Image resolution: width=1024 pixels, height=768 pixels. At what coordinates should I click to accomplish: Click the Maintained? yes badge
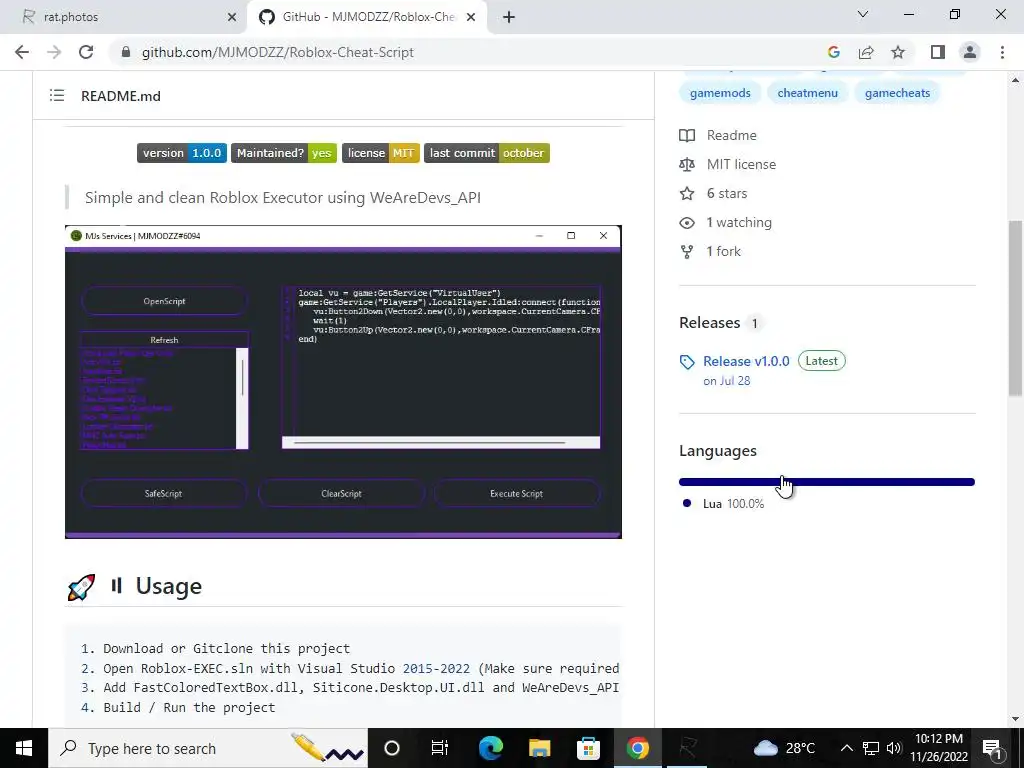[x=283, y=153]
